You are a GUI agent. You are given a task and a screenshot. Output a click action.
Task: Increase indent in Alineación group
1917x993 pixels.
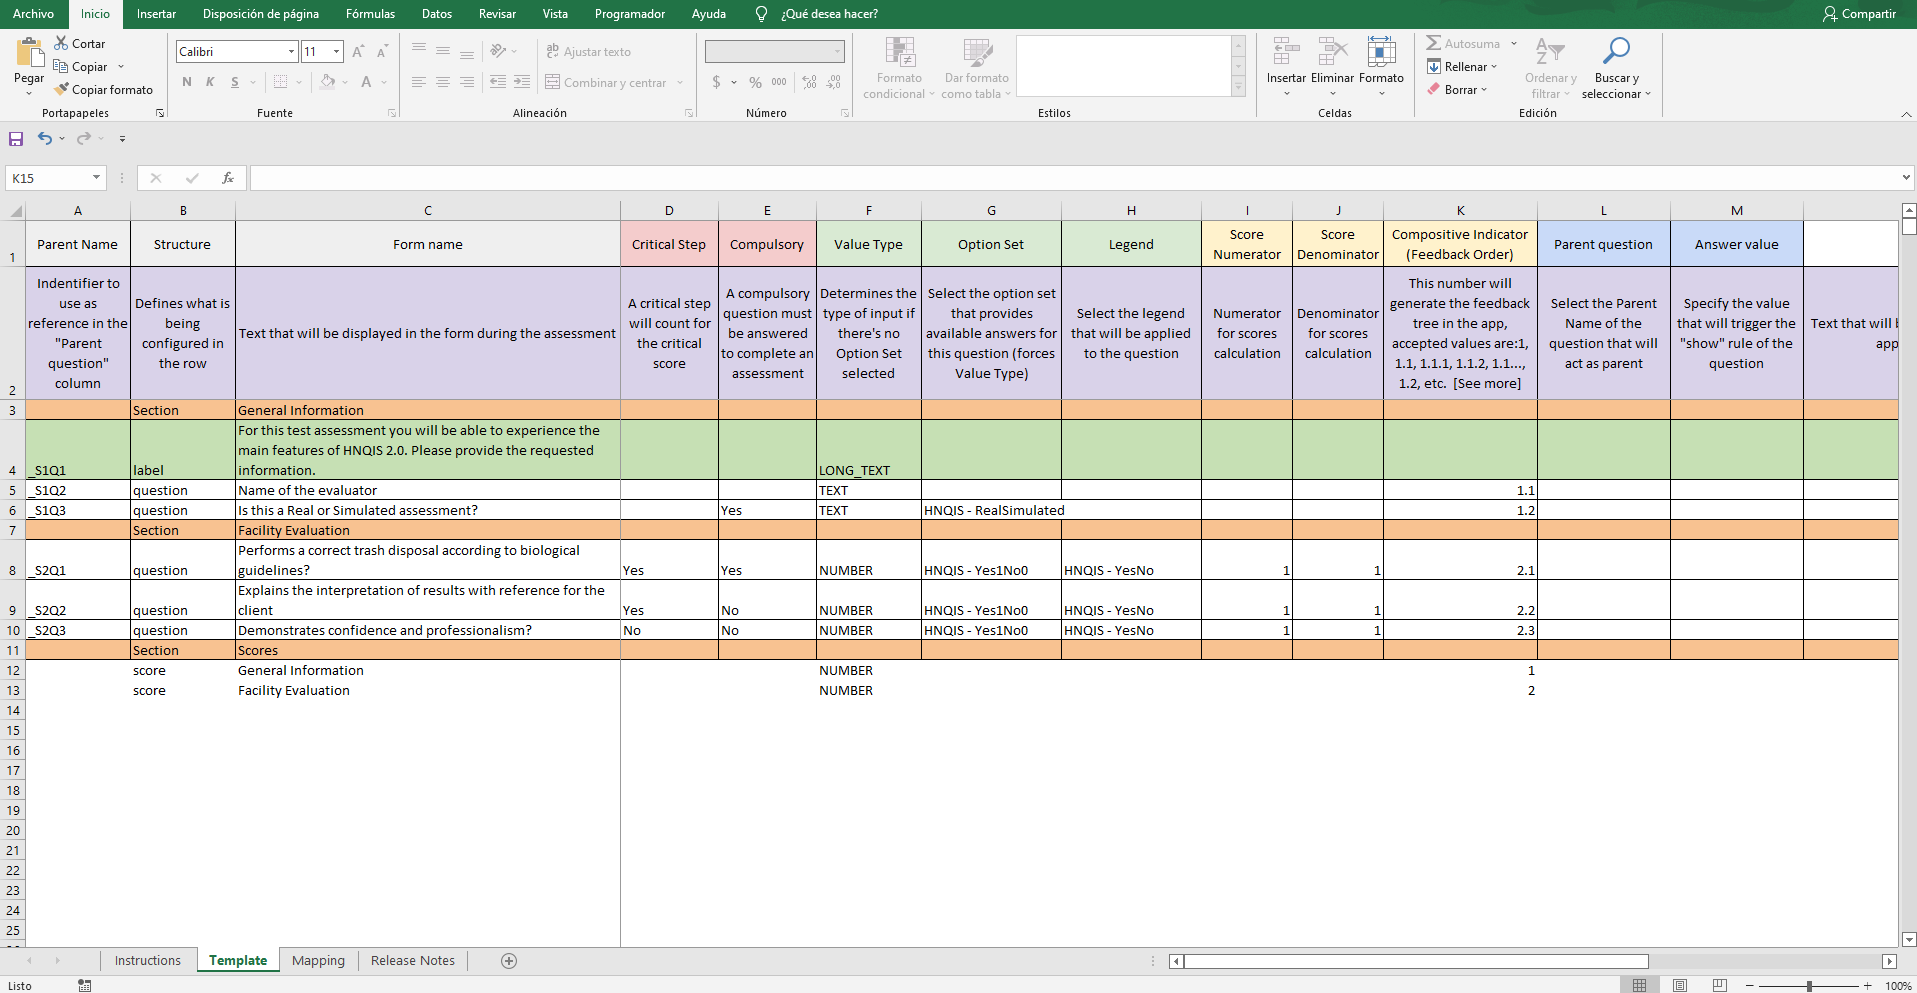(x=522, y=82)
